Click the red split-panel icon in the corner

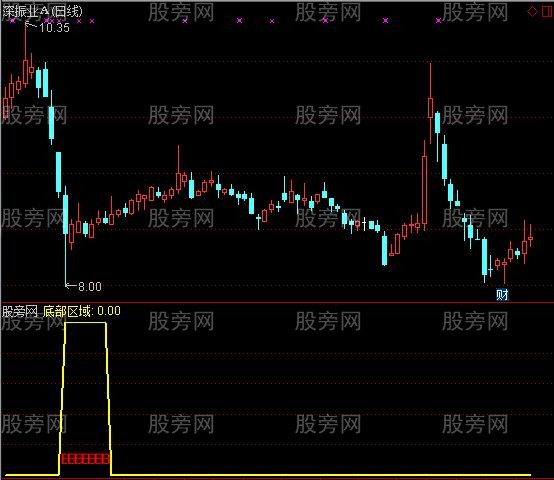pos(548,11)
